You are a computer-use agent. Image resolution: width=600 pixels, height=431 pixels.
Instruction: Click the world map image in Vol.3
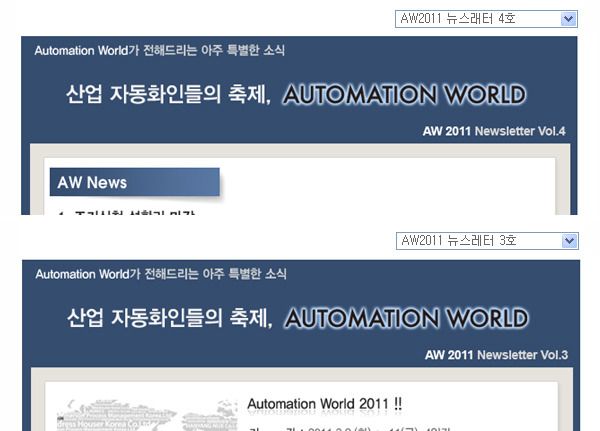pyautogui.click(x=147, y=415)
